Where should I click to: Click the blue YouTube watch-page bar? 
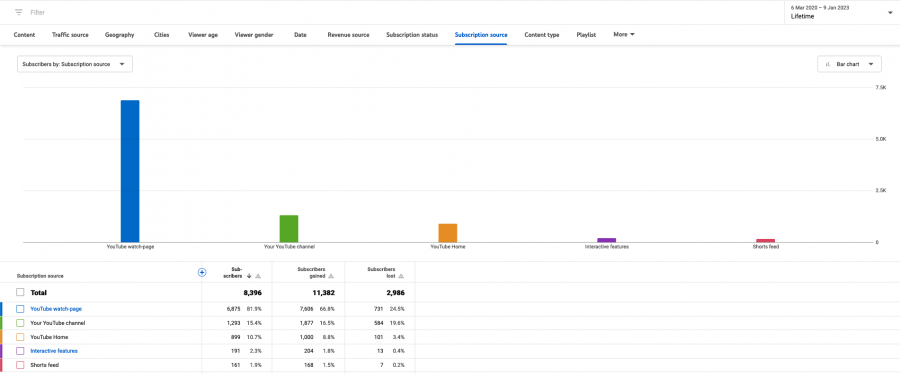[x=130, y=171]
